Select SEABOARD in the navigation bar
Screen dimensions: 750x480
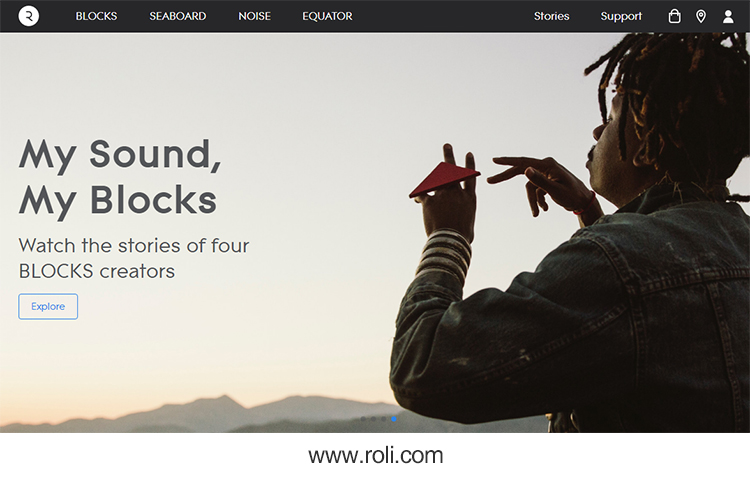[177, 16]
